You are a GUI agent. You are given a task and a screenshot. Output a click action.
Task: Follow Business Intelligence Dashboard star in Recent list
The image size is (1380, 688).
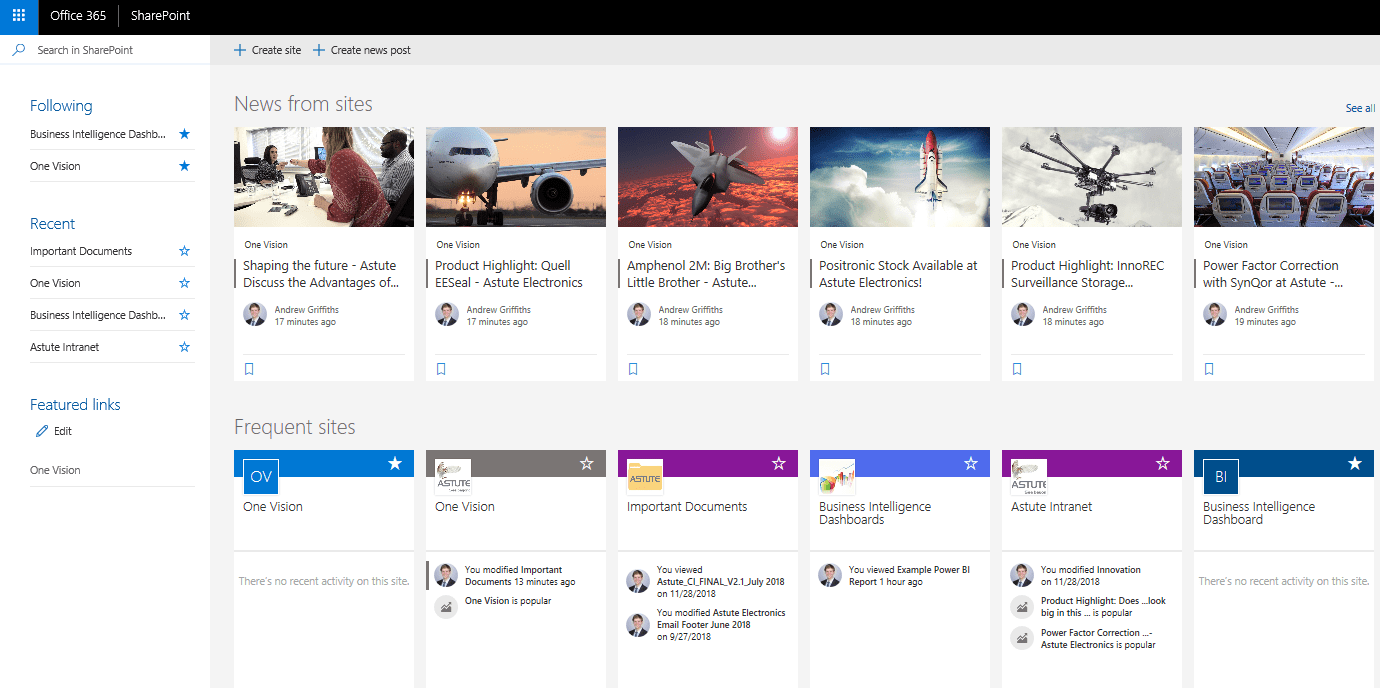pyautogui.click(x=184, y=315)
